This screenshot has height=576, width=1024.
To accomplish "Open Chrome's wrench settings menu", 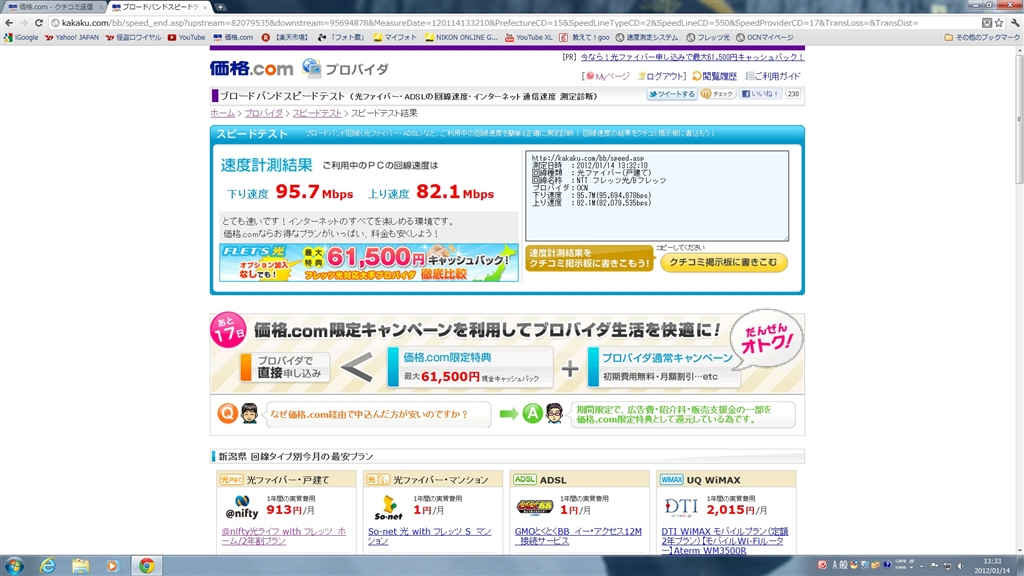I will point(1015,23).
